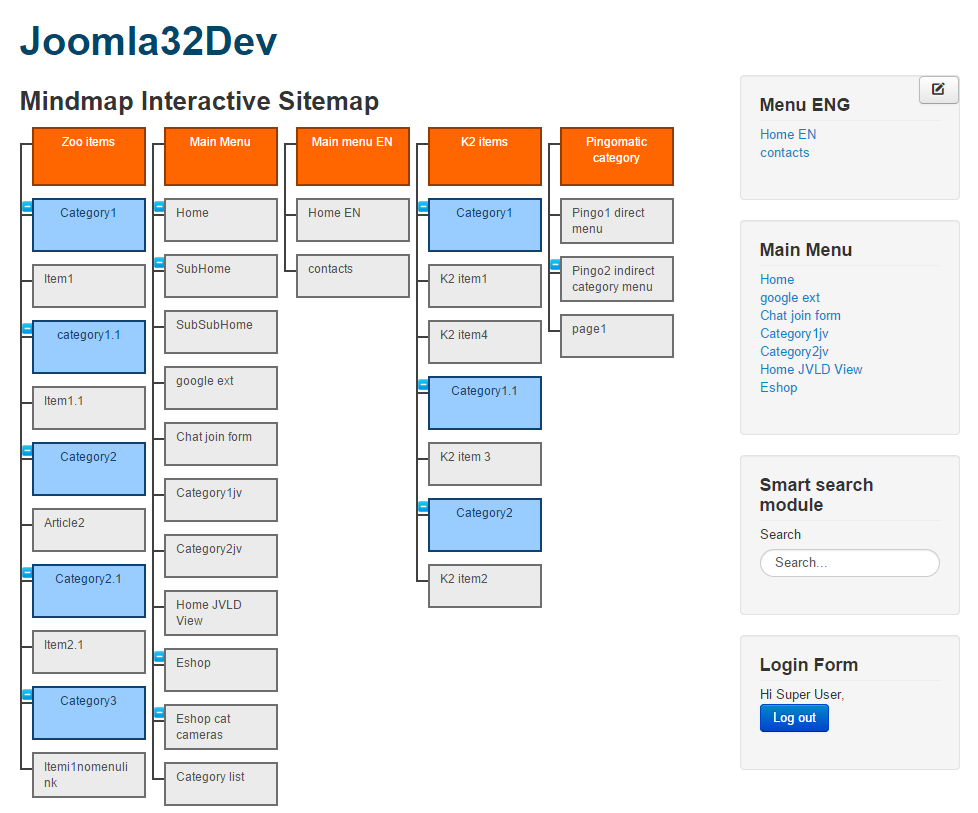The width and height of the screenshot is (978, 813).
Task: Open the K2 item4 box
Action: tap(485, 342)
